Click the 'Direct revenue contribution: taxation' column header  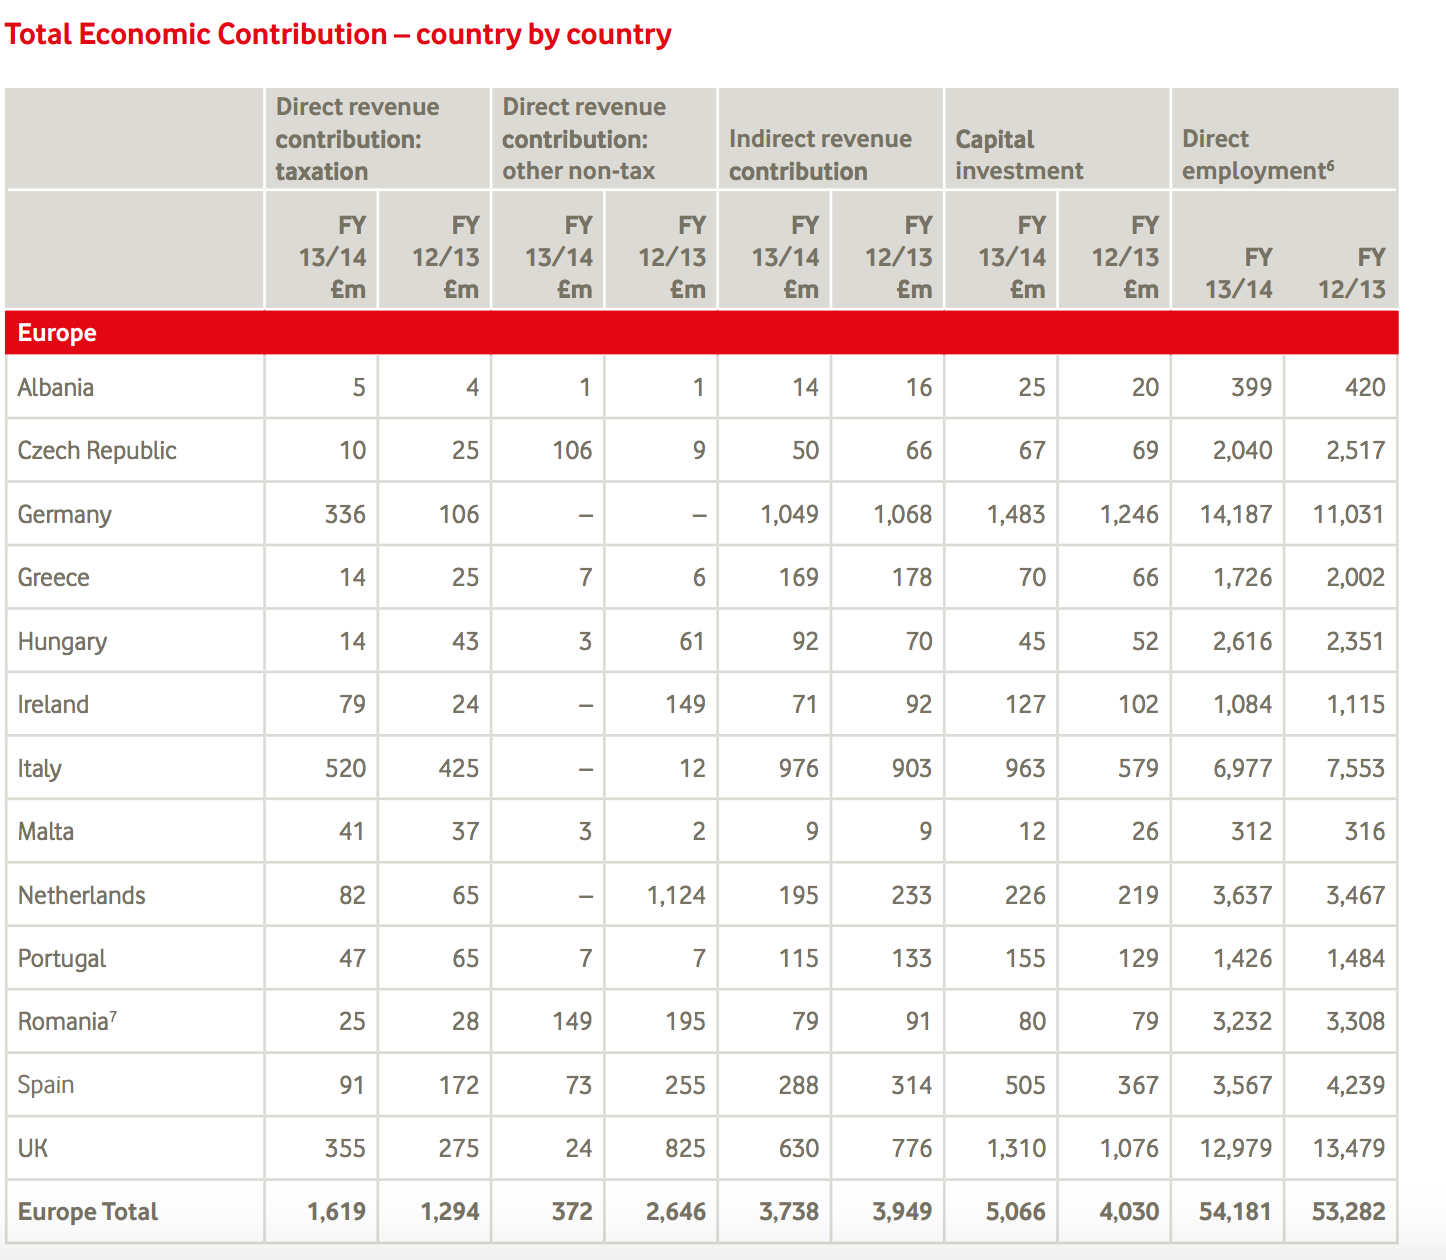click(x=357, y=139)
